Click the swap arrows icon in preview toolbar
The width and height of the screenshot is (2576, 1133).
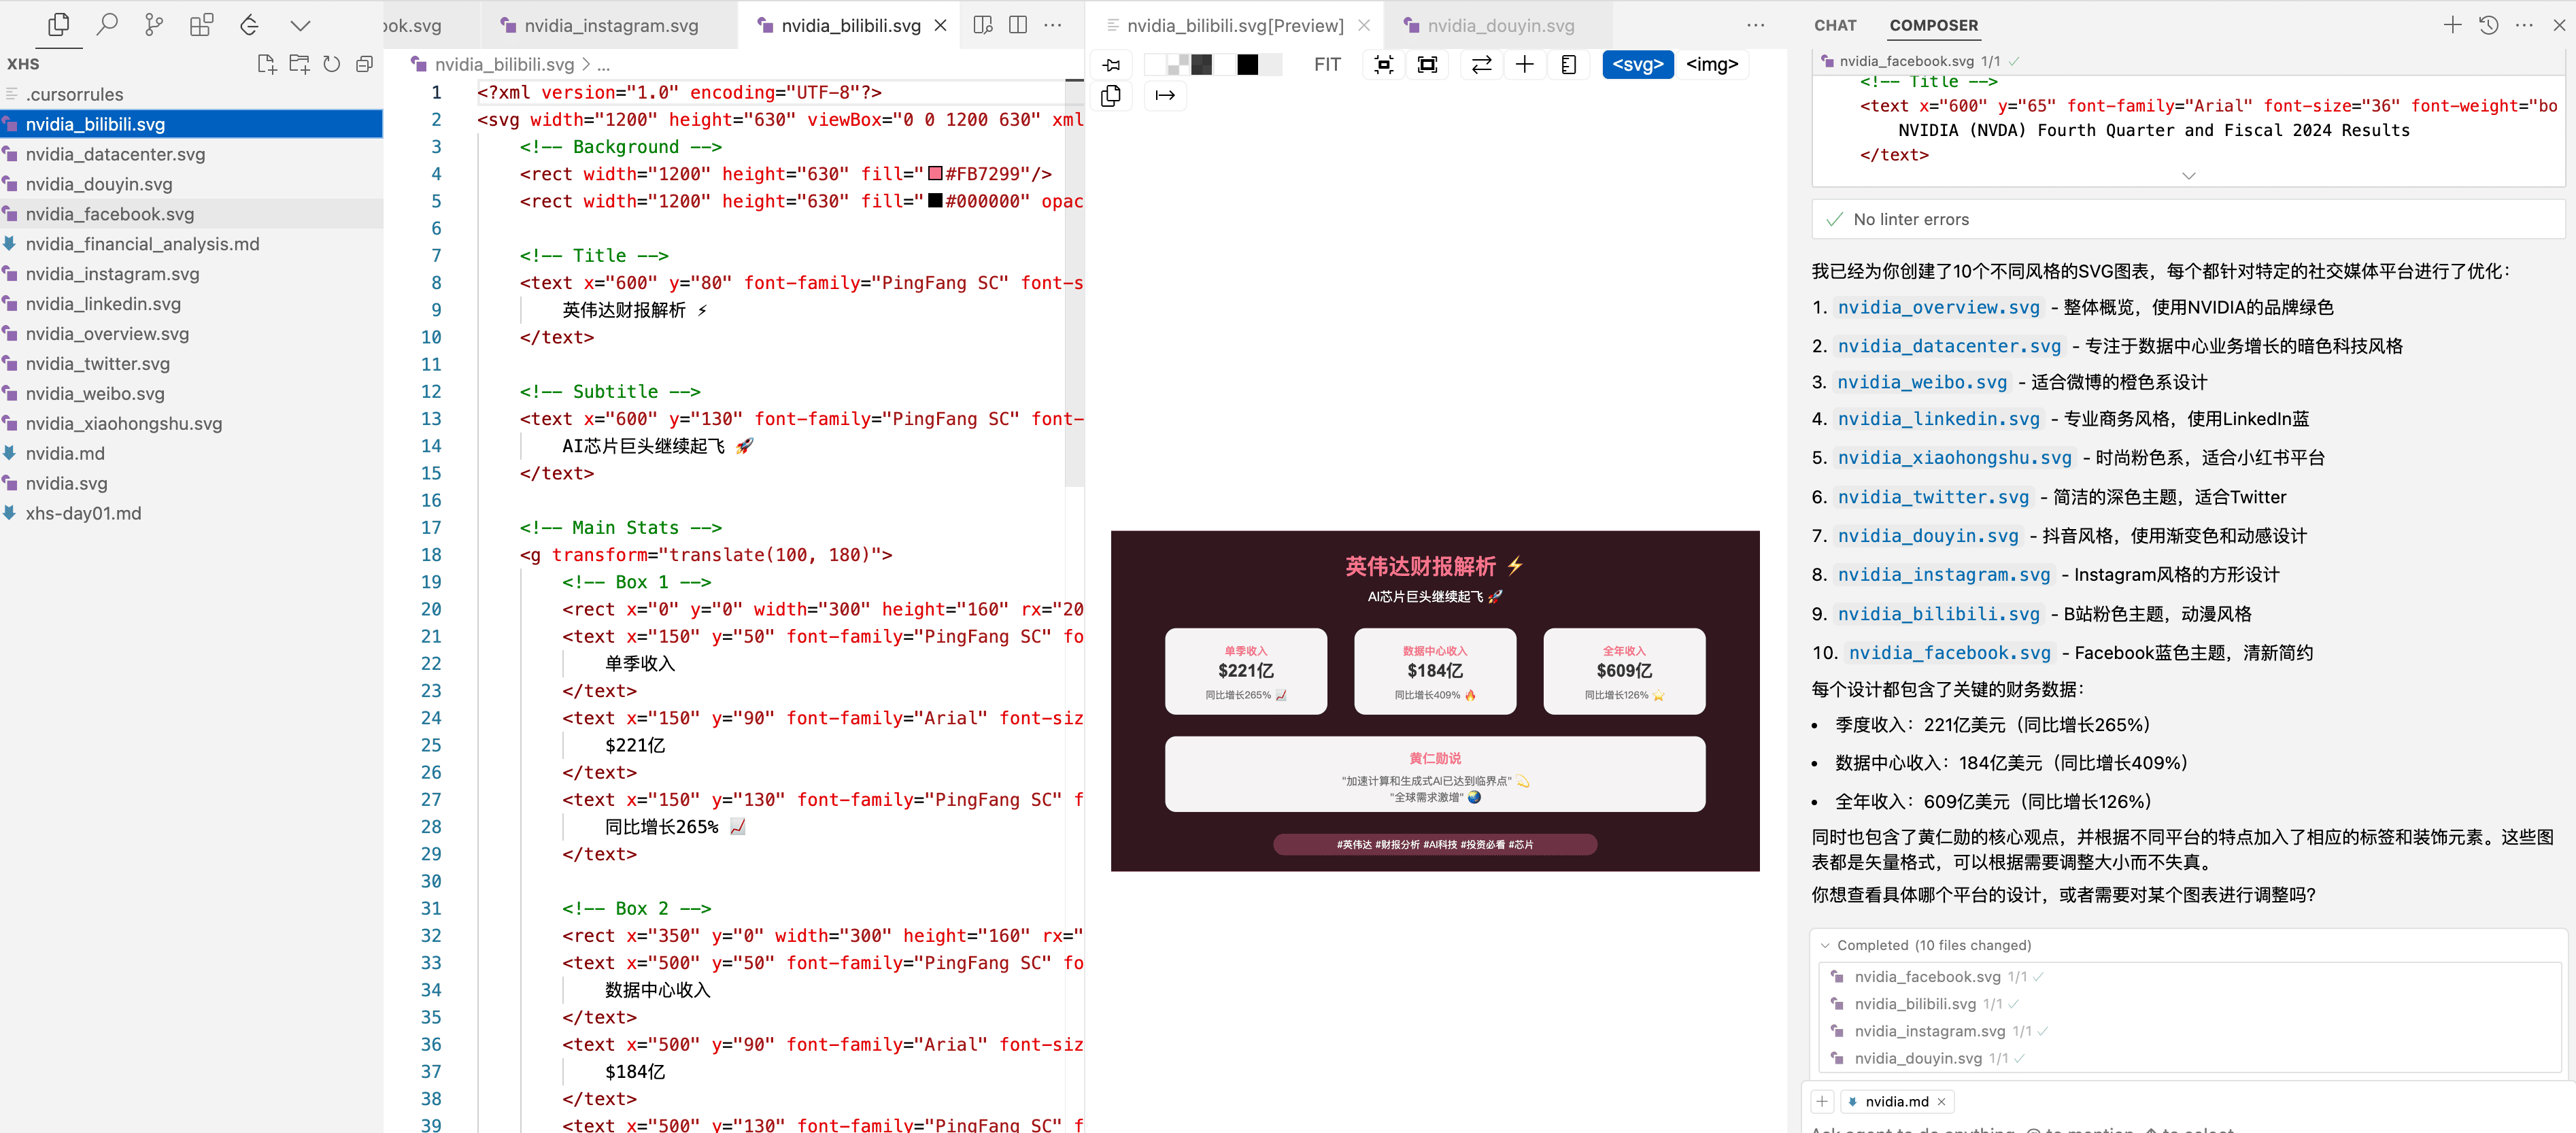click(1482, 65)
